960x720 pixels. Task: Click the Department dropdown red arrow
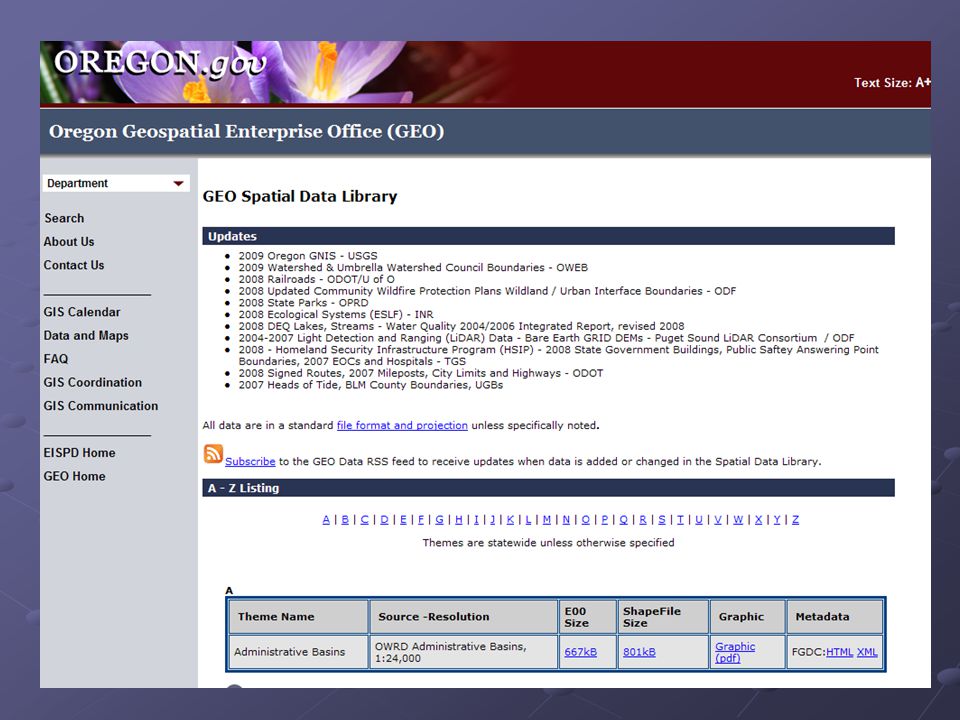178,183
